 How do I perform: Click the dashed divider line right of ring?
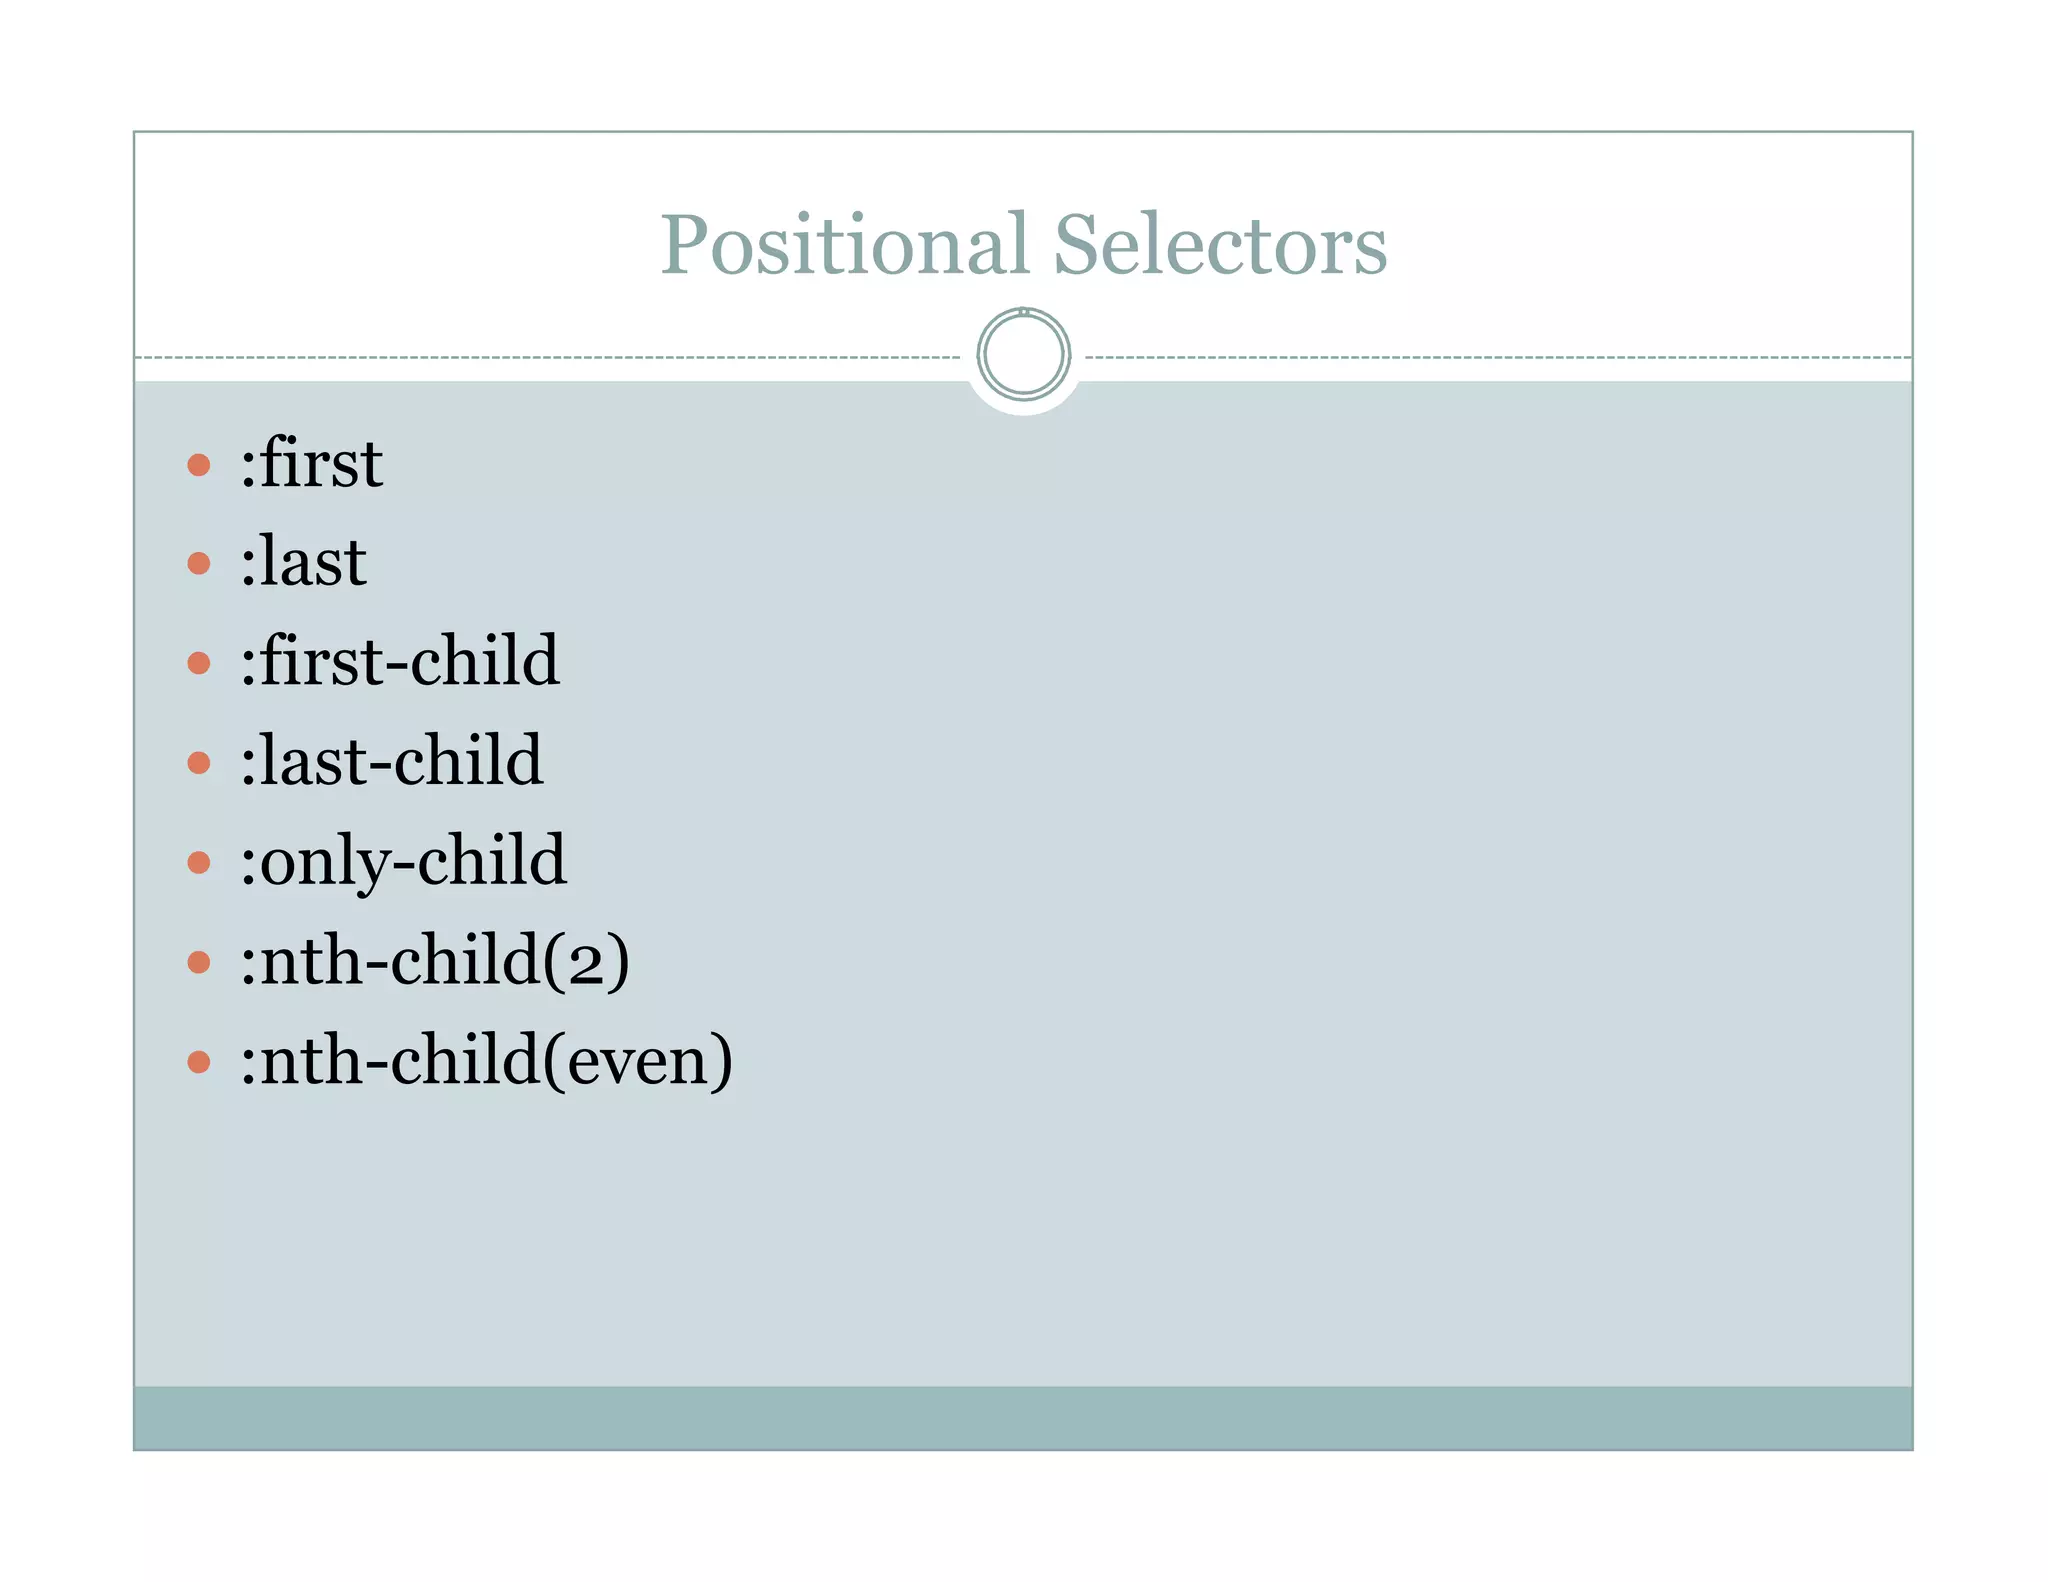pos(1499,357)
